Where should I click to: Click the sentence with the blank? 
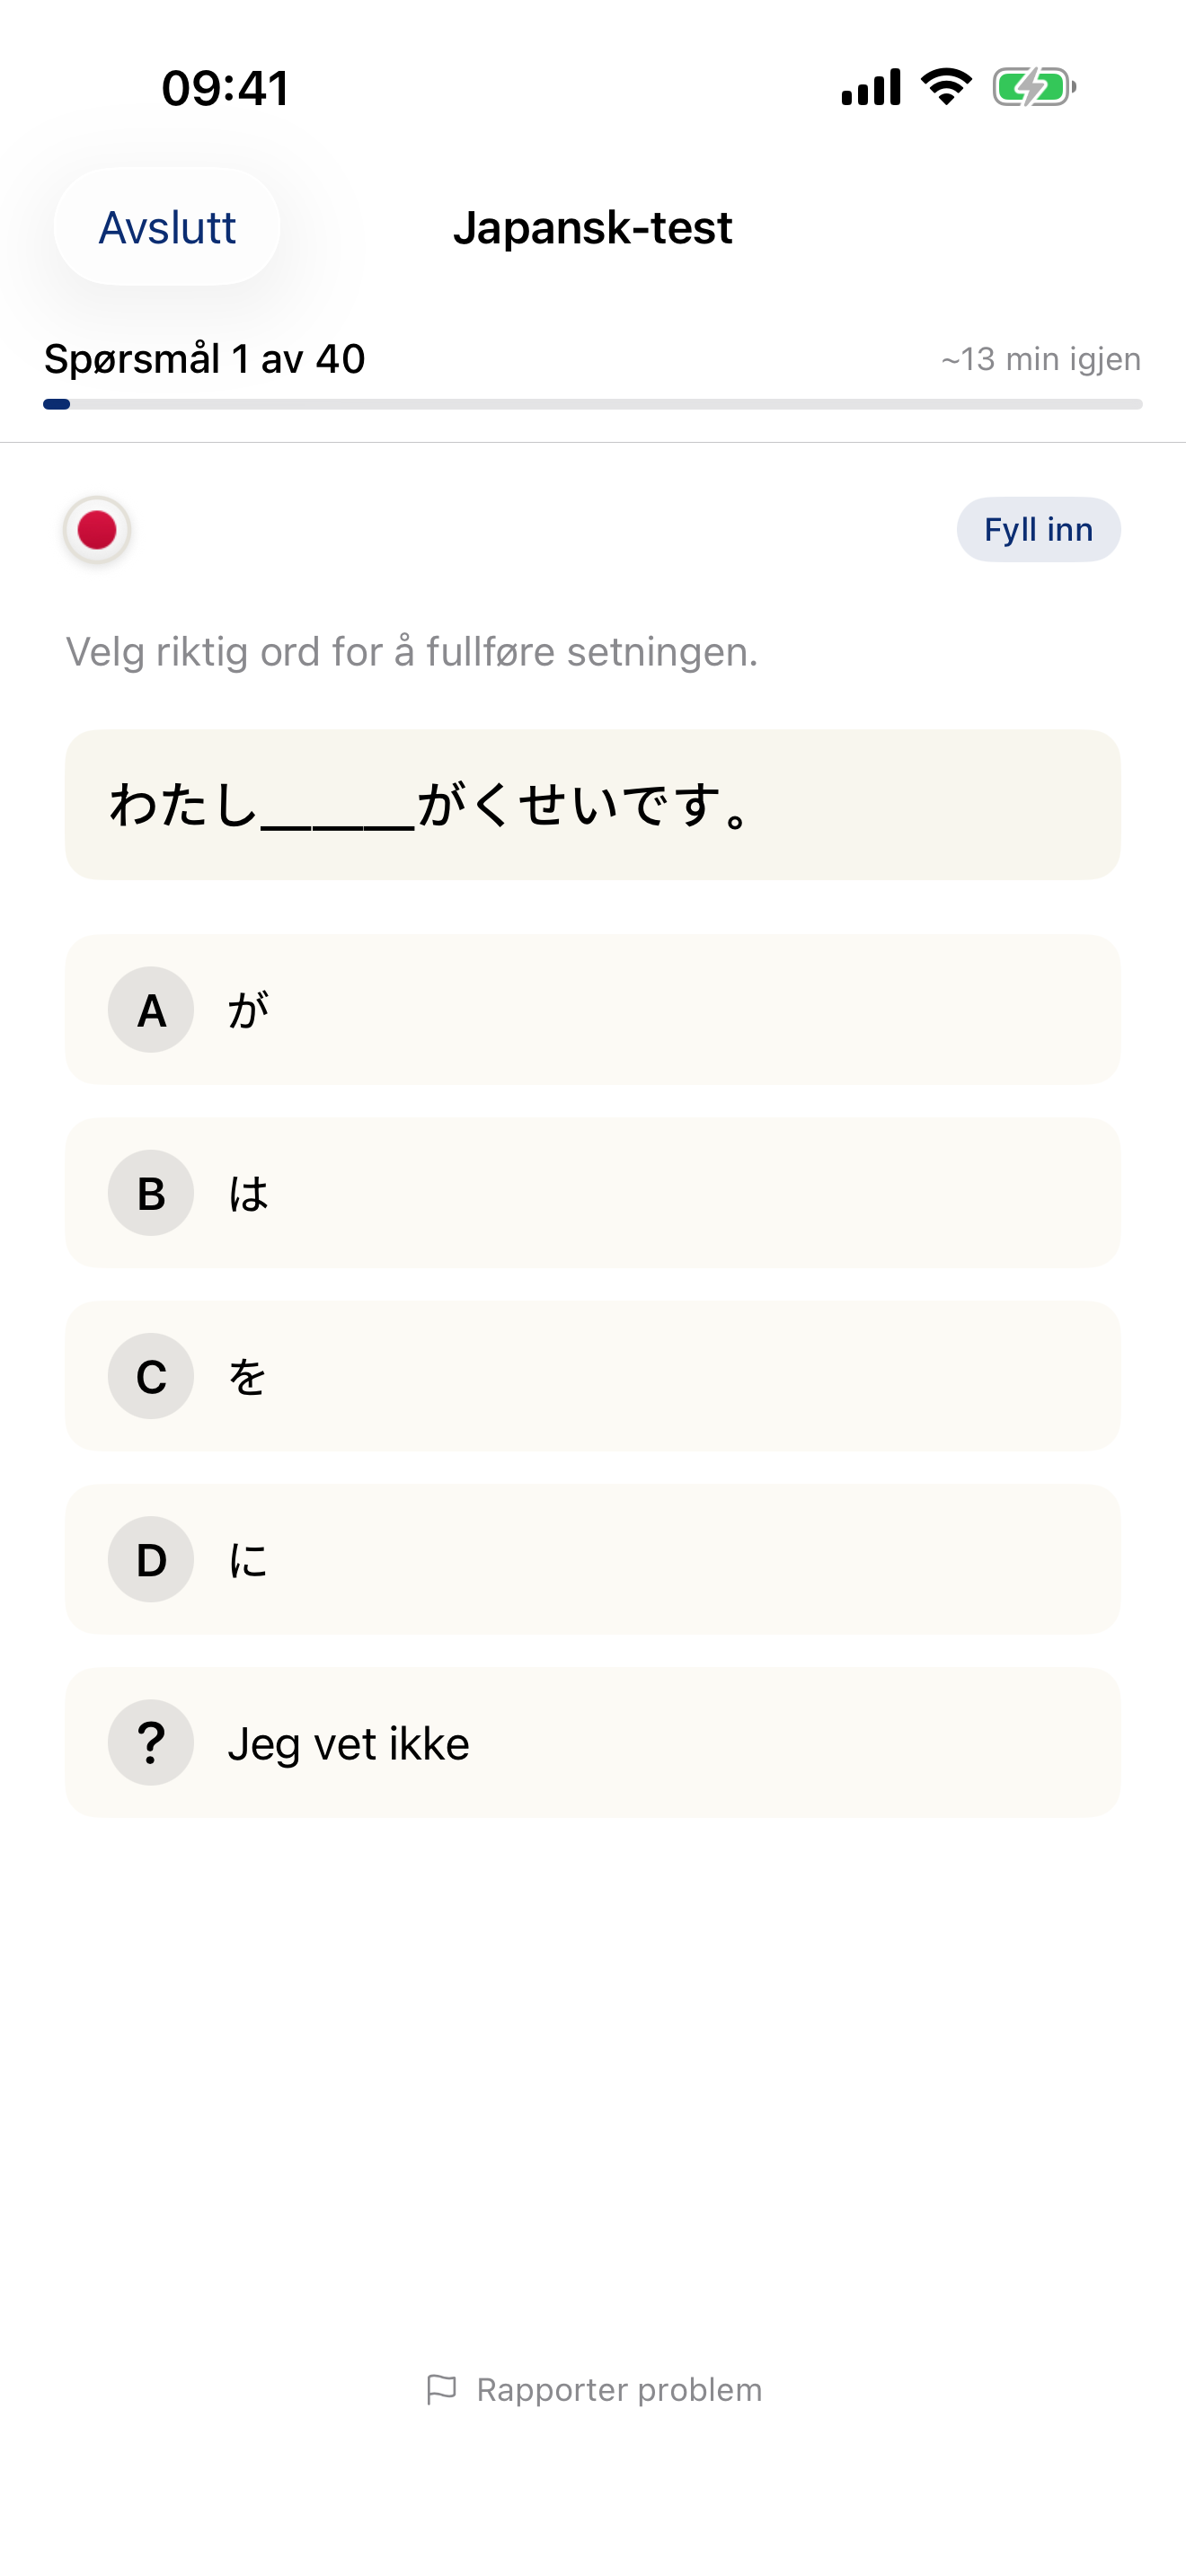(593, 806)
